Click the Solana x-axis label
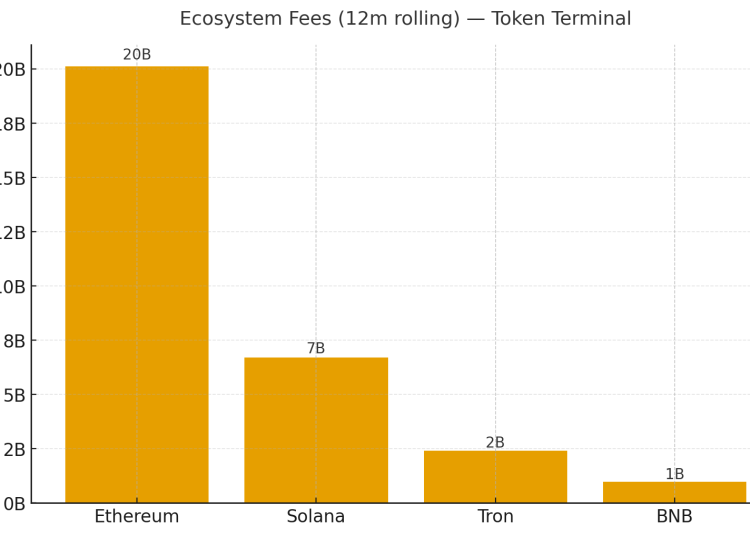750x536 pixels. 316,517
